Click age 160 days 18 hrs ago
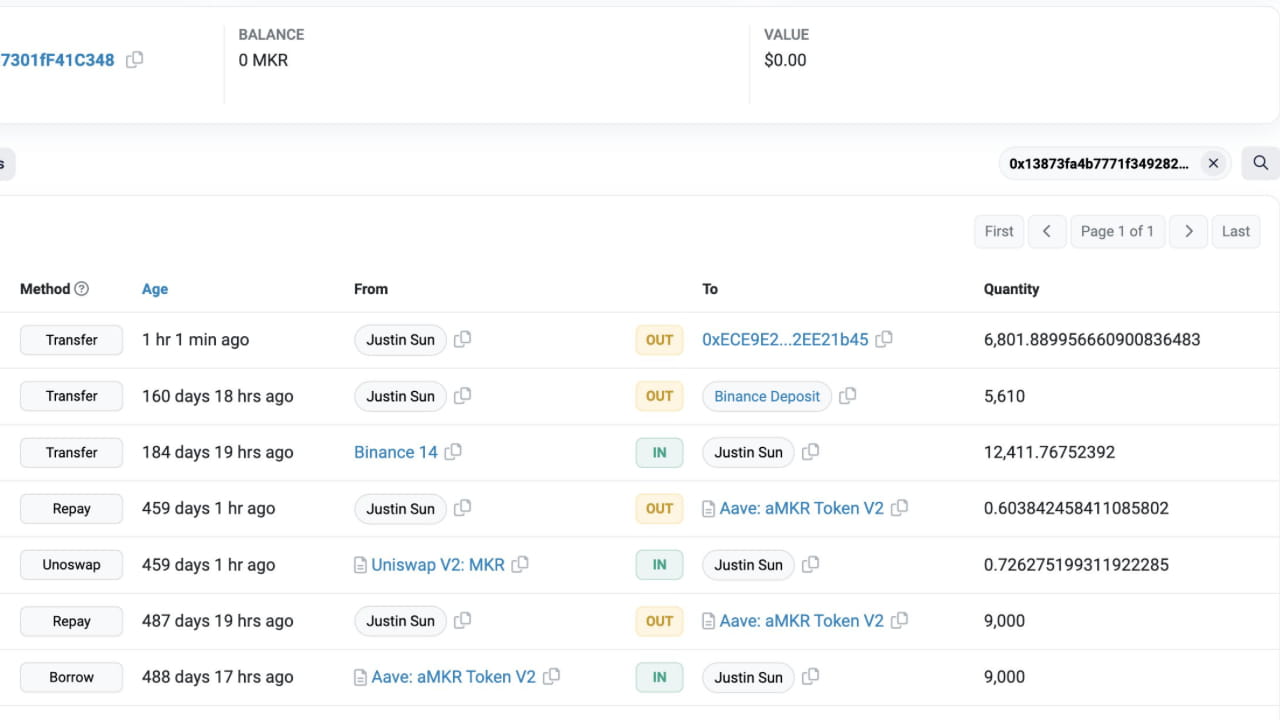Screen dimensions: 1280x720 click(218, 396)
